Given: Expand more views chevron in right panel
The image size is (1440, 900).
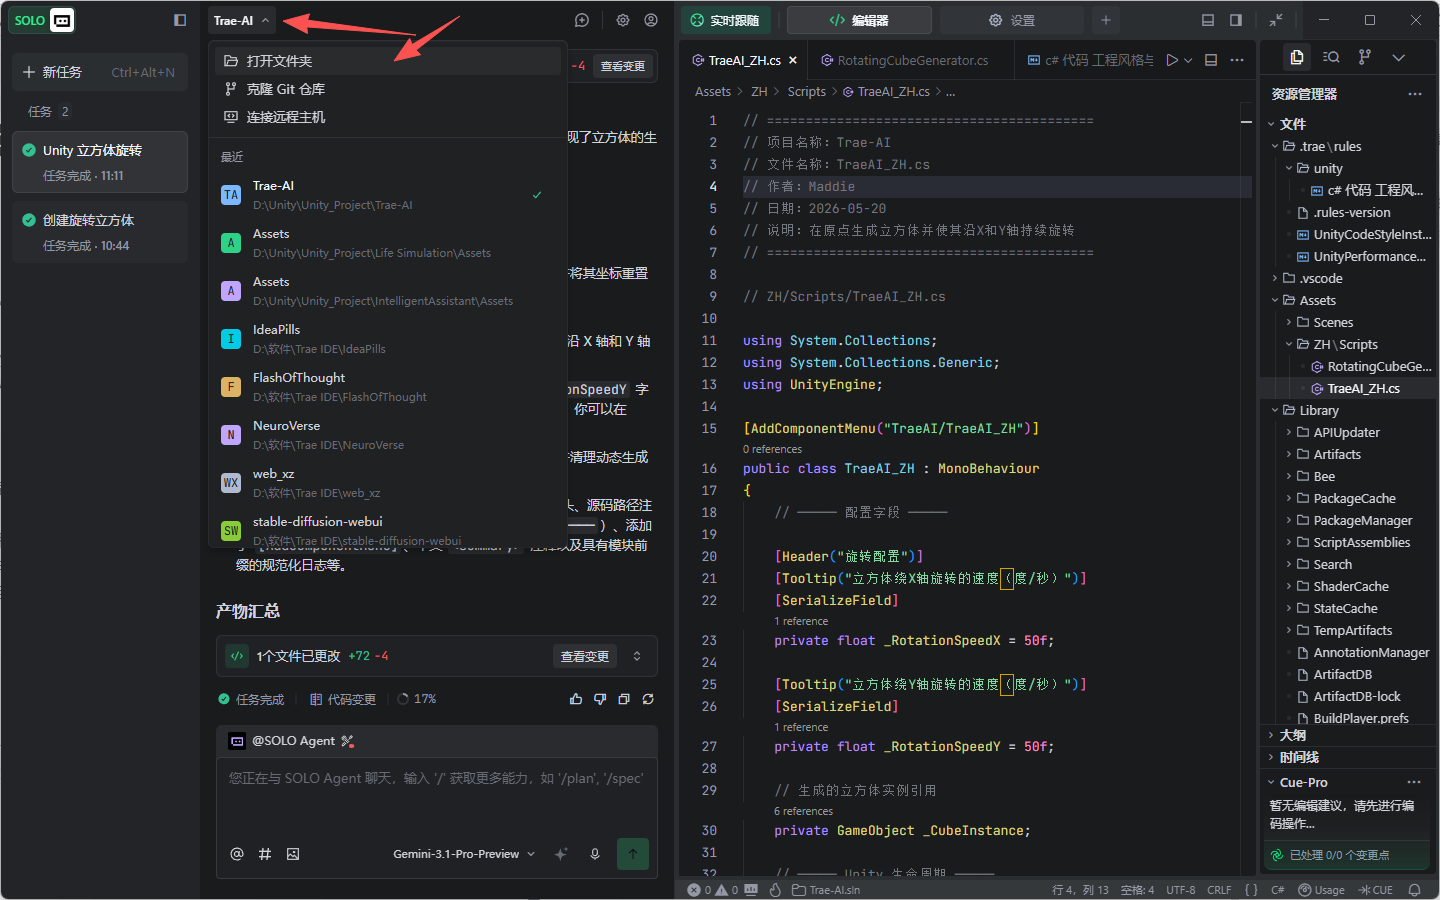Looking at the screenshot, I should (x=1399, y=57).
